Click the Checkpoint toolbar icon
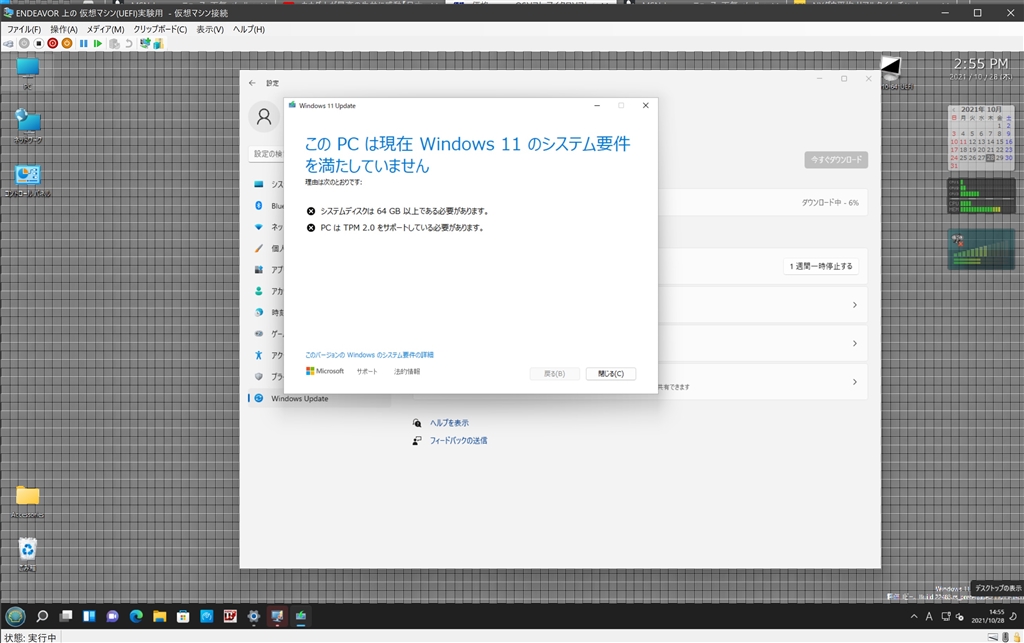Image resolution: width=1024 pixels, height=643 pixels. 114,44
